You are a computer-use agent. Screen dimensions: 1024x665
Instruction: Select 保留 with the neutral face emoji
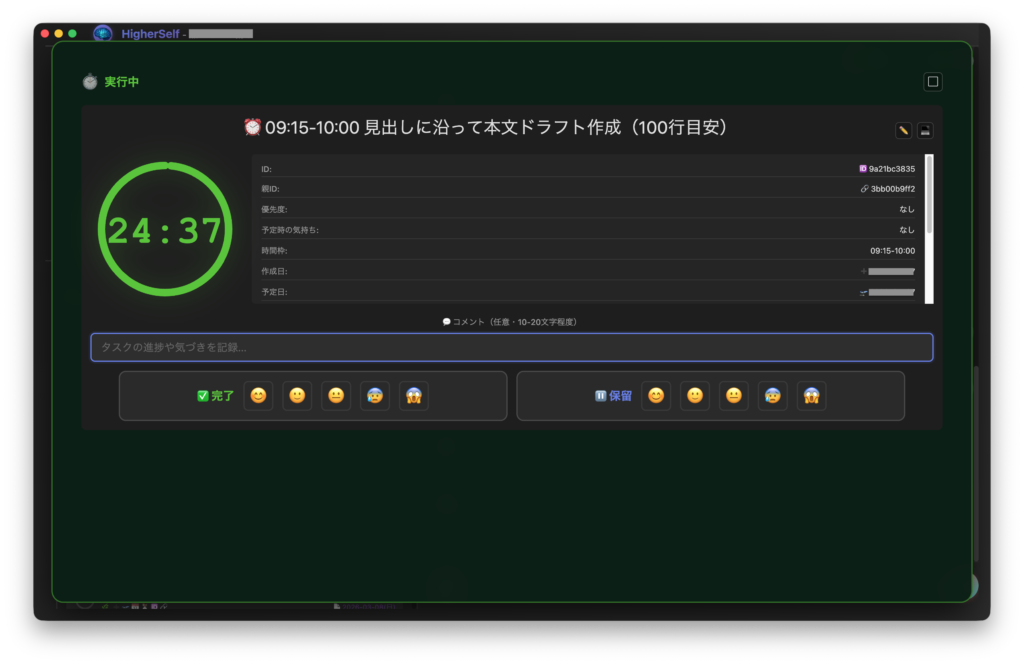click(x=734, y=396)
